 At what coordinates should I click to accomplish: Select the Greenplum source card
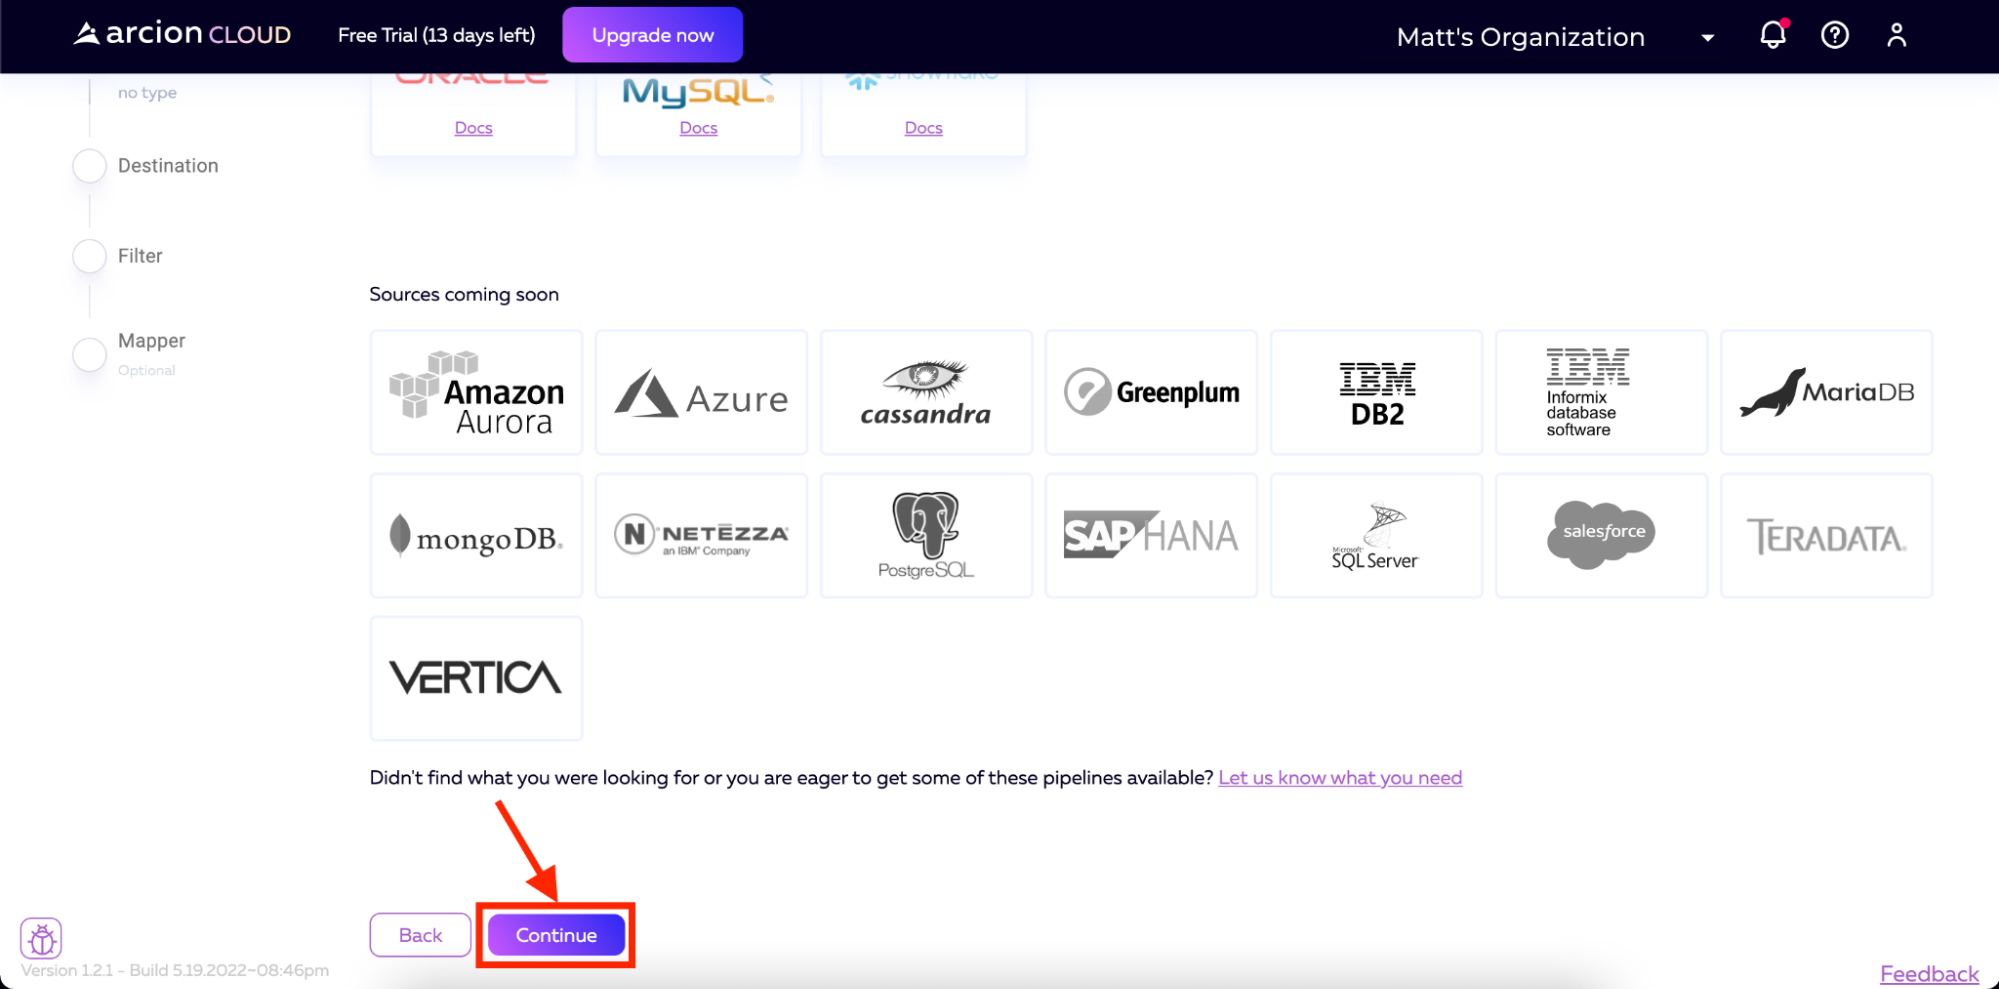[1151, 392]
